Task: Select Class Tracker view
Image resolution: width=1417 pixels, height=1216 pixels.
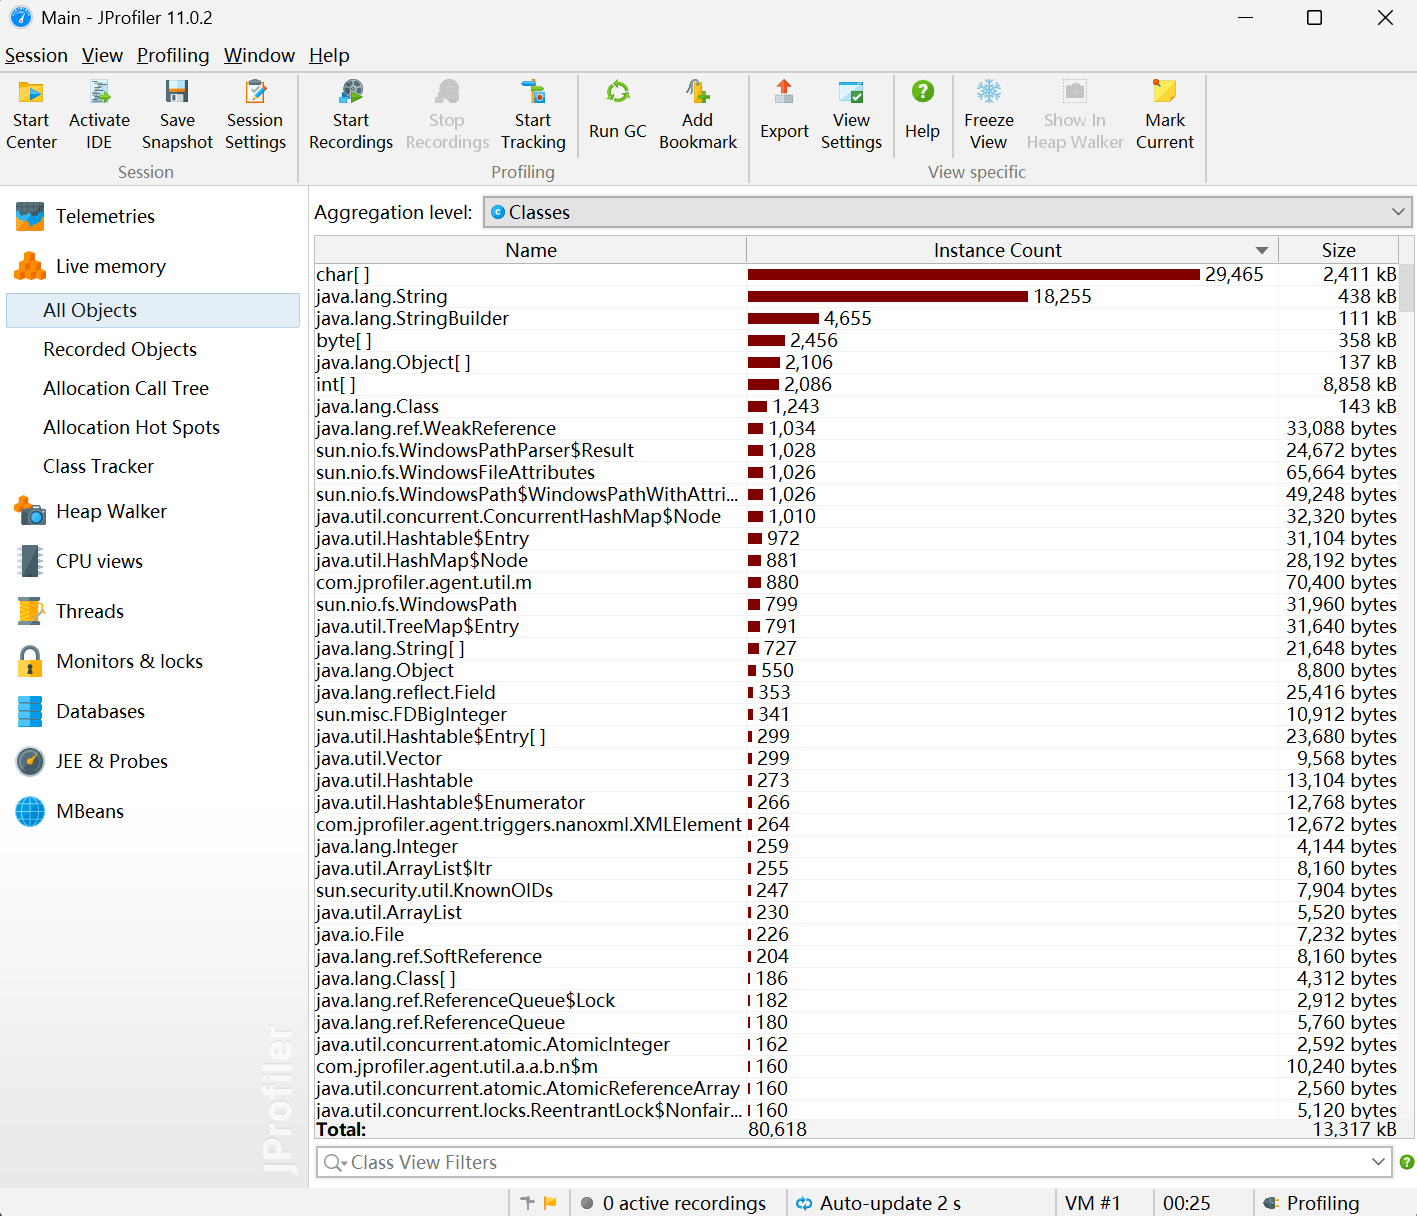Action: coord(98,466)
